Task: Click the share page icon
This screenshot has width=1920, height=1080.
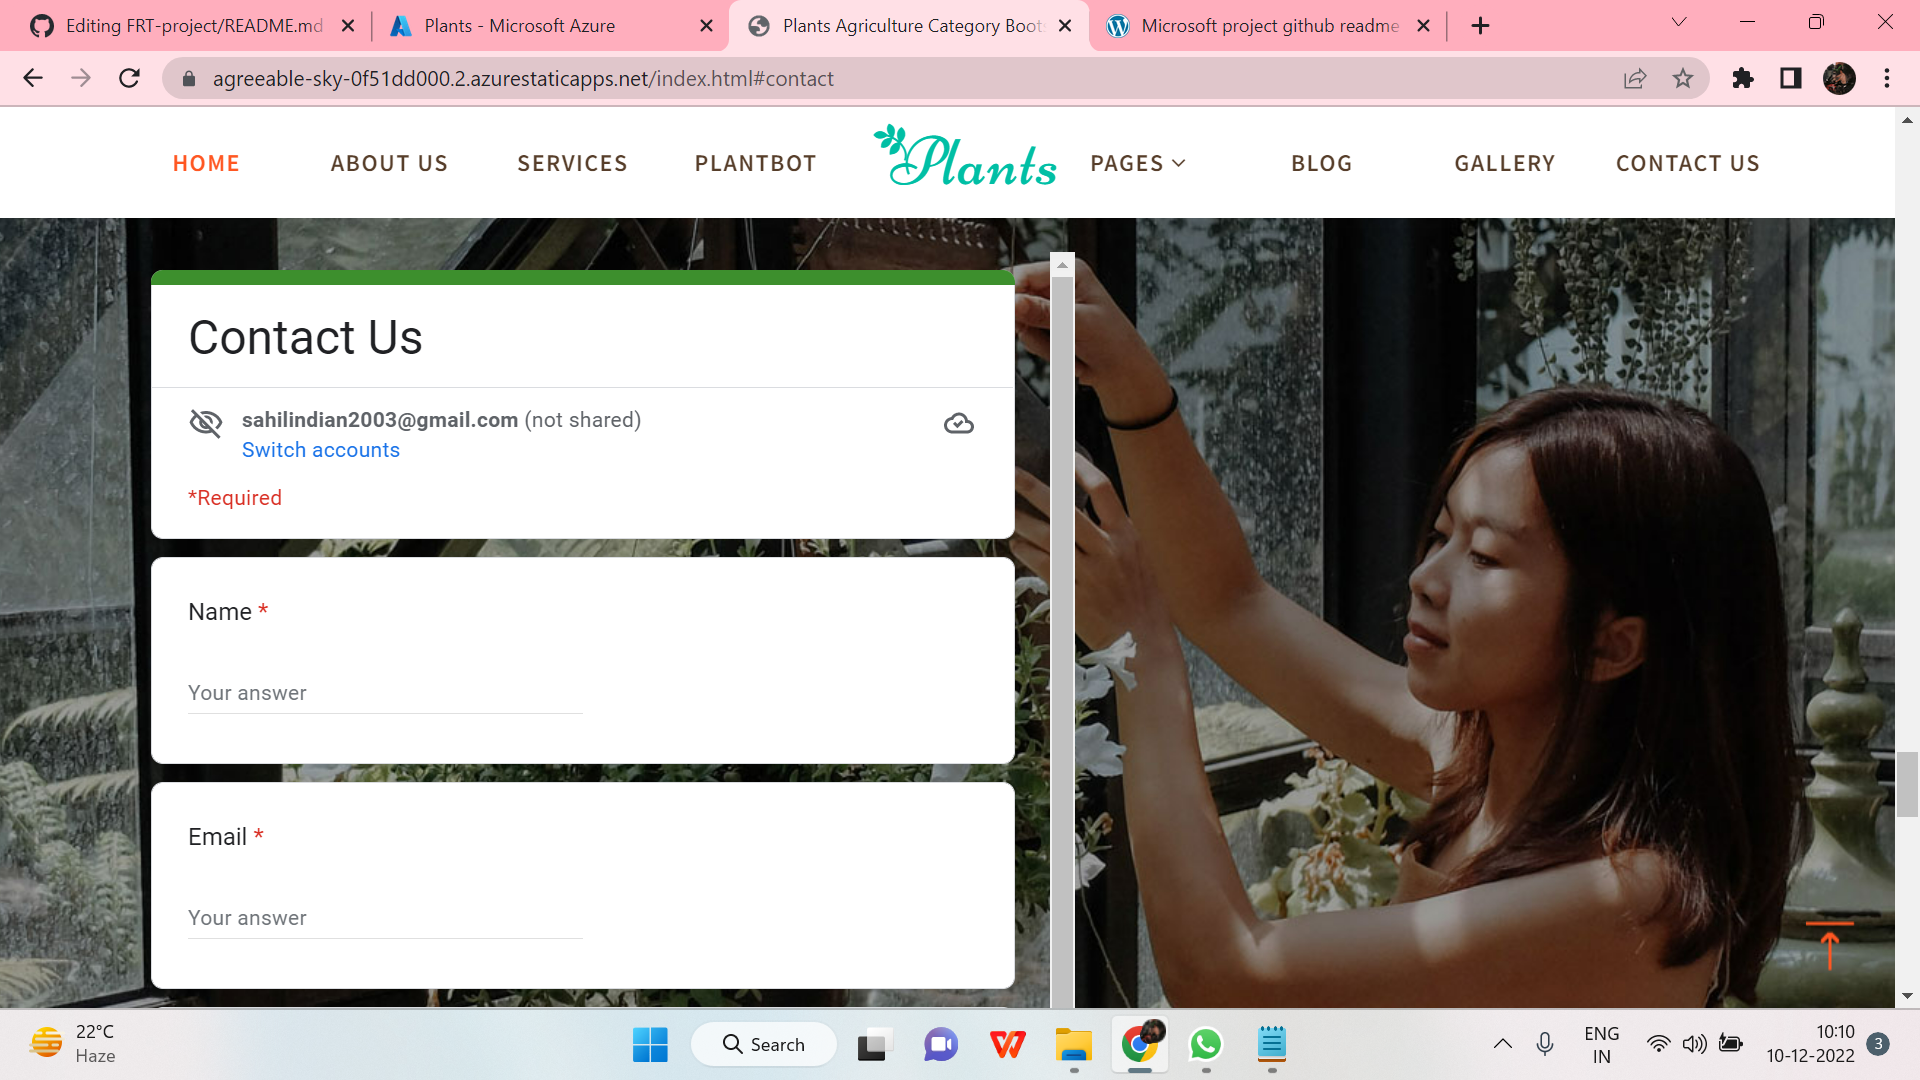Action: pos(1634,79)
